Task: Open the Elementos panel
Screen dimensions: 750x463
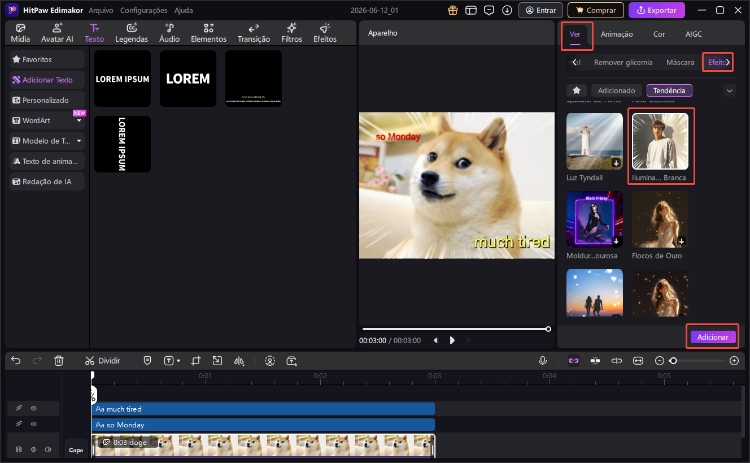Action: (x=209, y=33)
